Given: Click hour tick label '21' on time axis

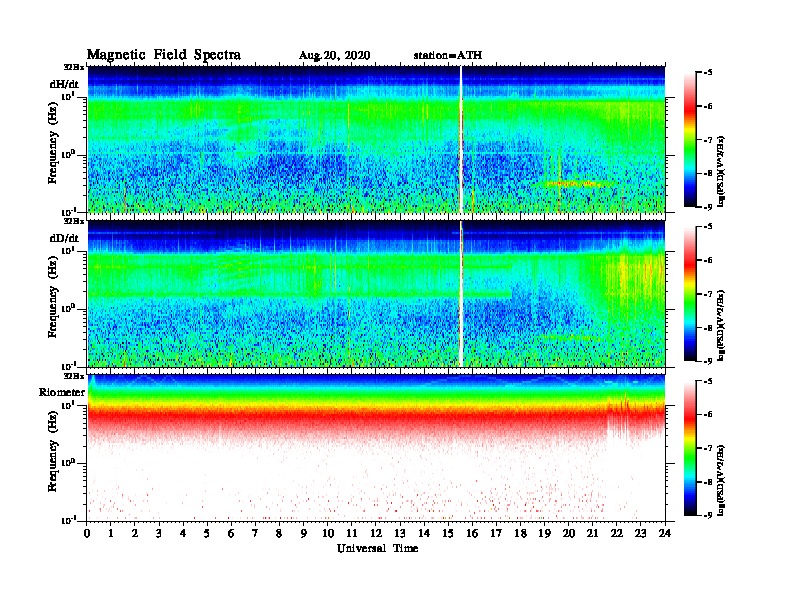Looking at the screenshot, I should [592, 533].
